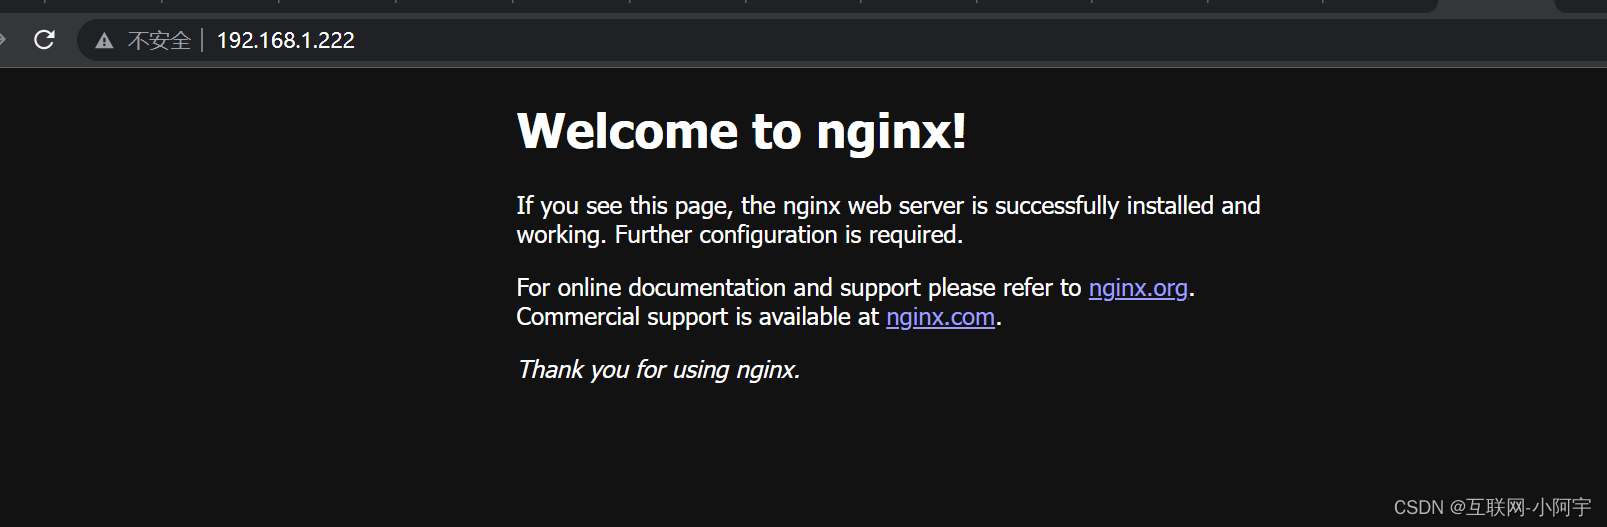1607x527 pixels.
Task: Click the "Further configuration is required" text
Action: (x=788, y=235)
